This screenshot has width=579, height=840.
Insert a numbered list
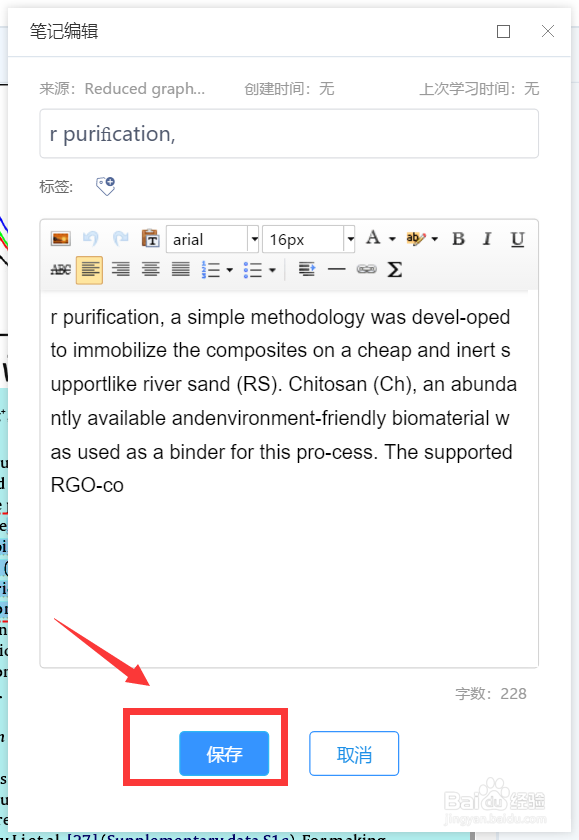pyautogui.click(x=211, y=269)
